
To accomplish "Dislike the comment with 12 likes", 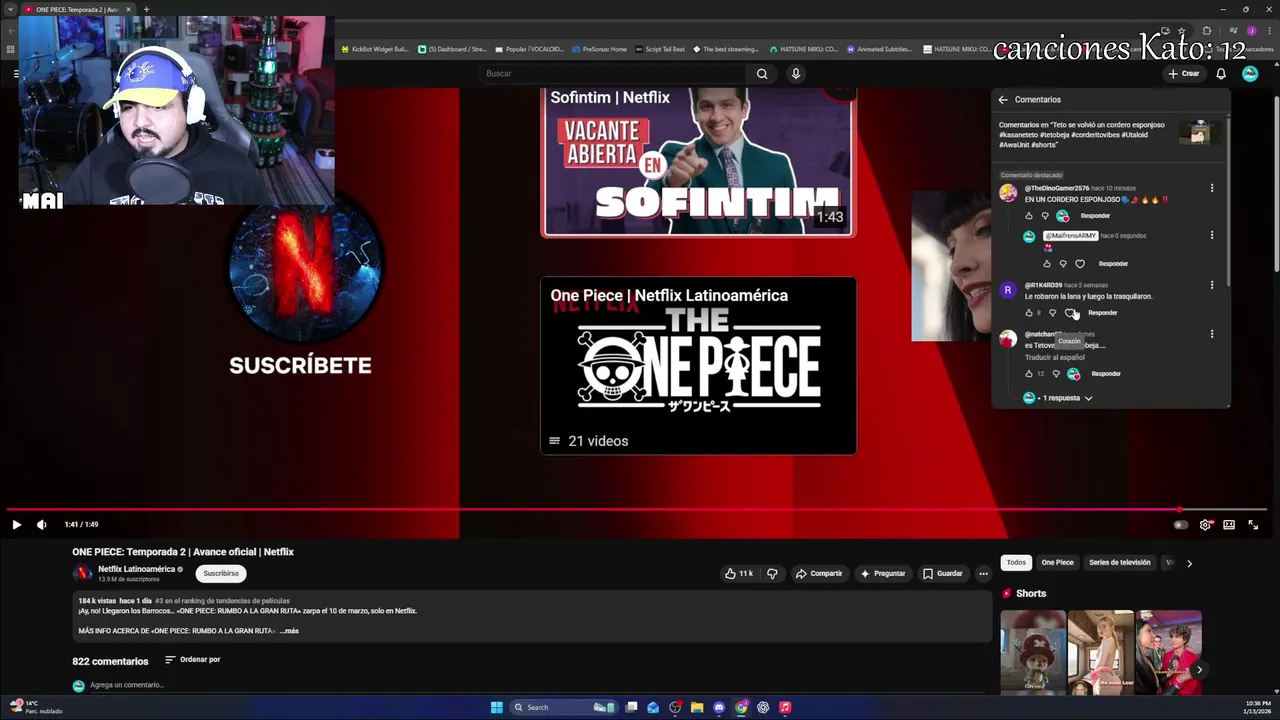I will pos(1056,374).
